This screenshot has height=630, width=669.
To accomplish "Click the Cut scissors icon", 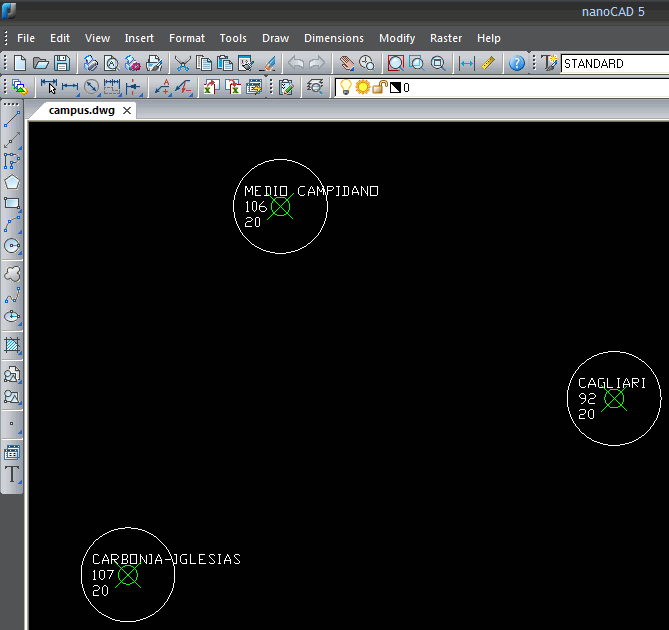I will 182,63.
